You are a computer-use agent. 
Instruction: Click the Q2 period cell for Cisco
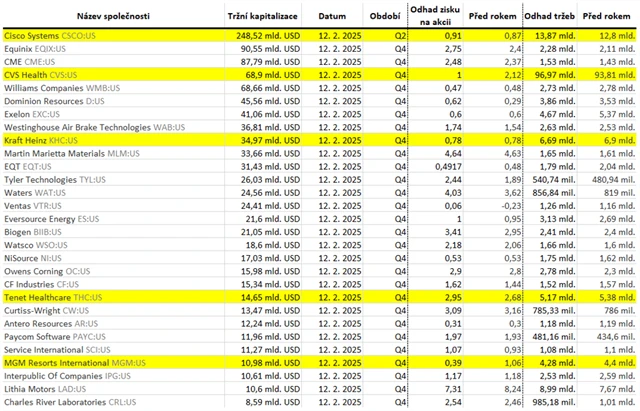click(400, 36)
